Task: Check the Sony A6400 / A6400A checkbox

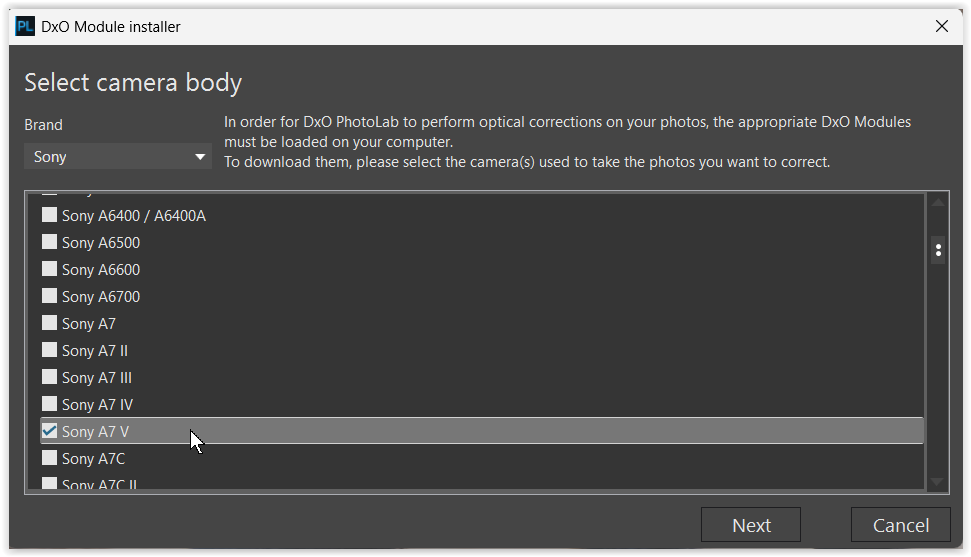Action: [49, 215]
